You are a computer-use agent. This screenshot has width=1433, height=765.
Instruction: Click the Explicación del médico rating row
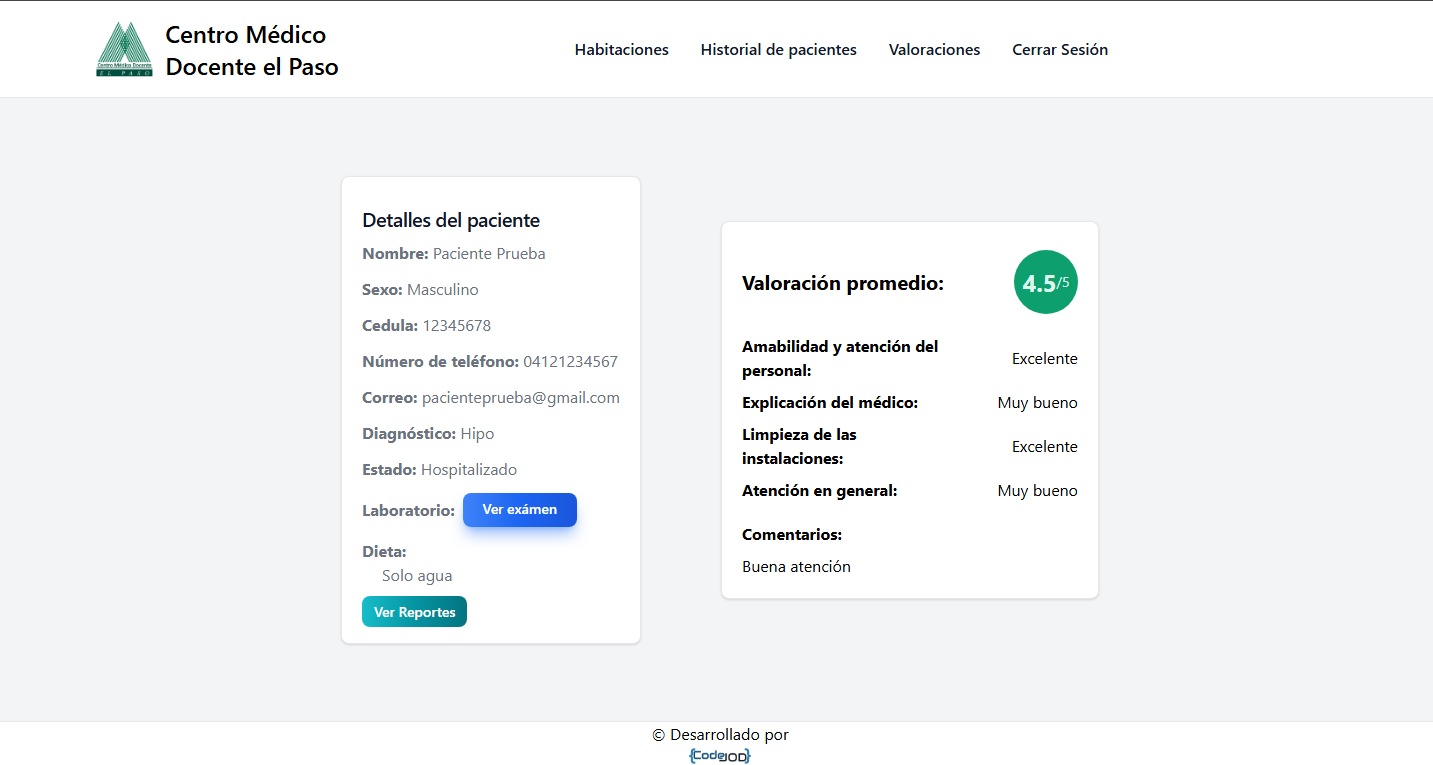tap(909, 403)
